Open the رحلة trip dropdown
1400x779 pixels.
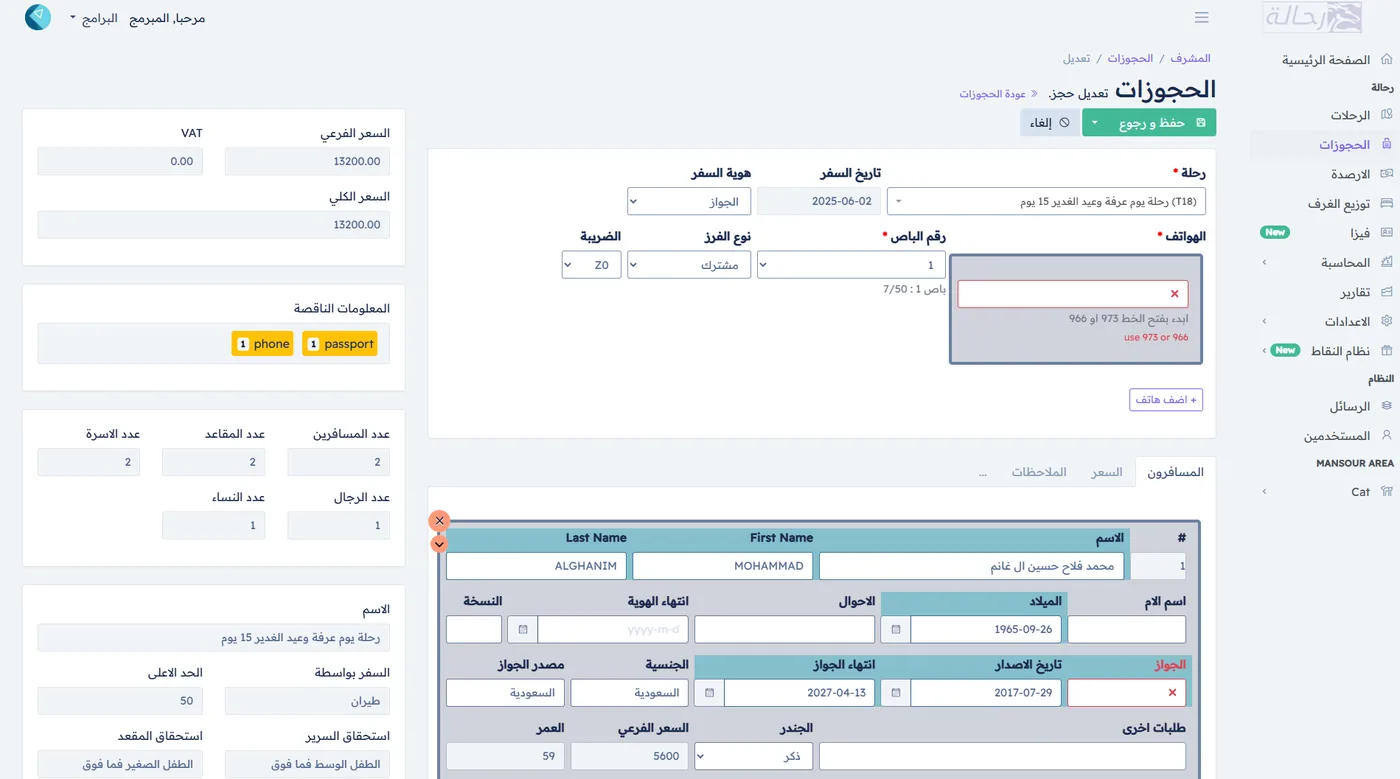[1046, 201]
